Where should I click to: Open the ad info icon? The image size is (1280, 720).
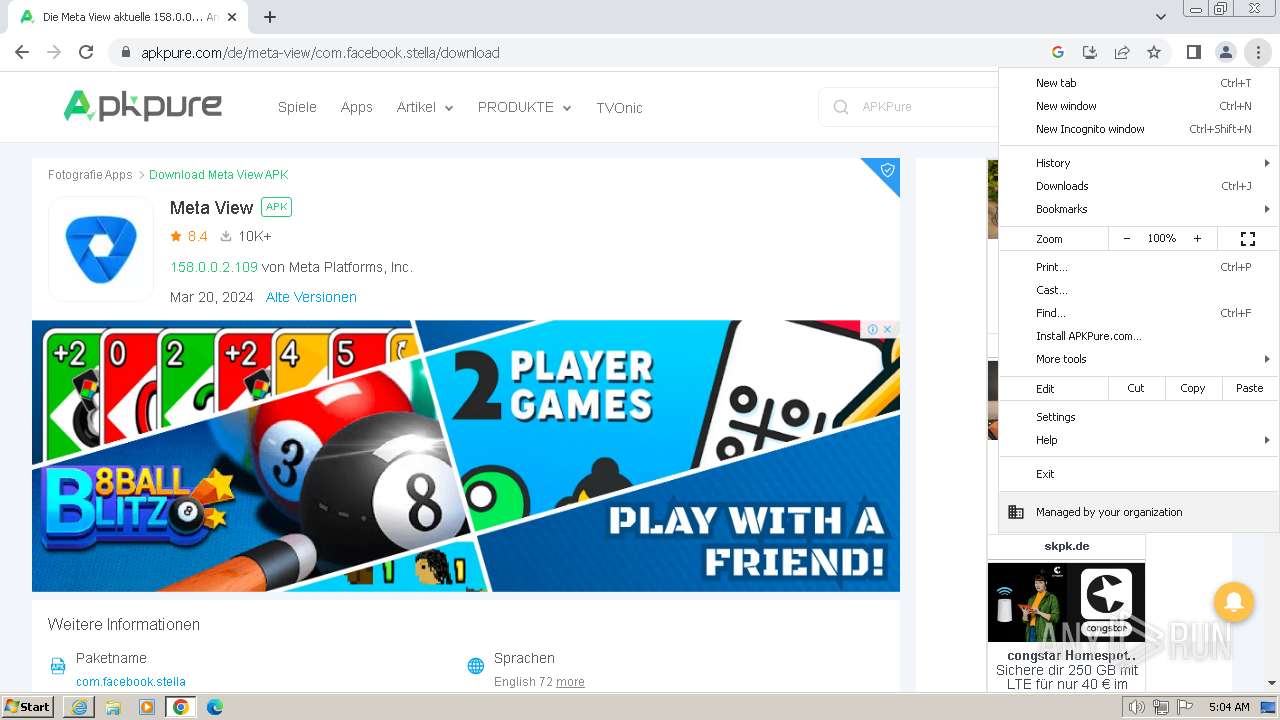(873, 329)
